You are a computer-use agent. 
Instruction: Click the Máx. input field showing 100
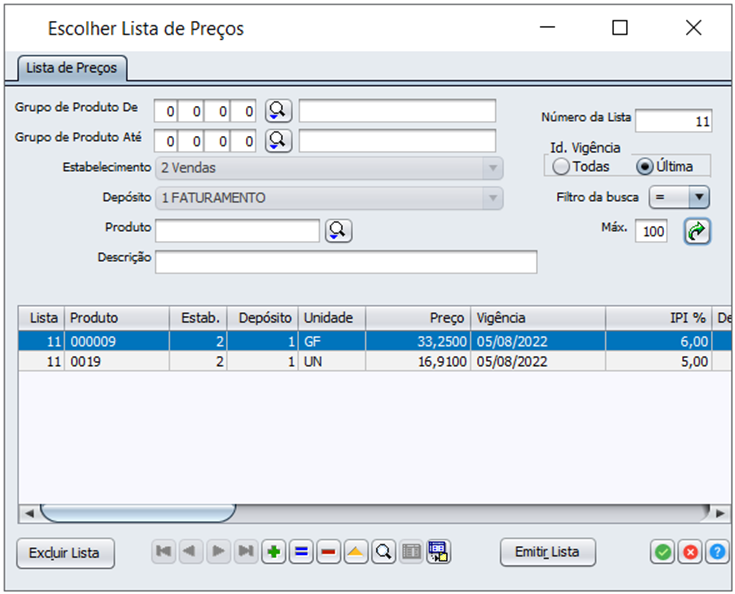click(651, 231)
